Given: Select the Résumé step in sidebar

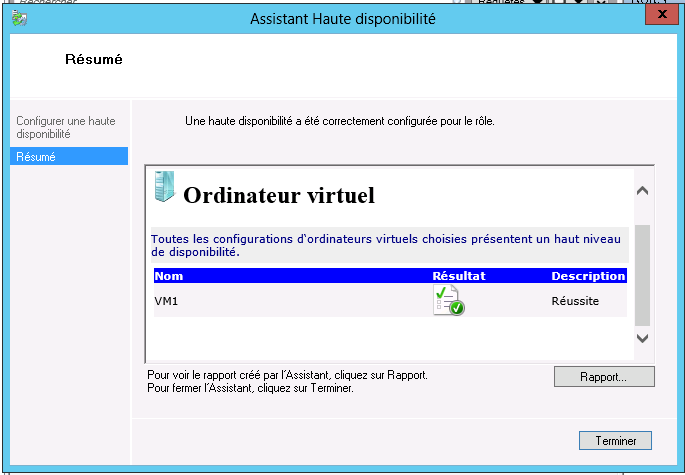Looking at the screenshot, I should 69,156.
